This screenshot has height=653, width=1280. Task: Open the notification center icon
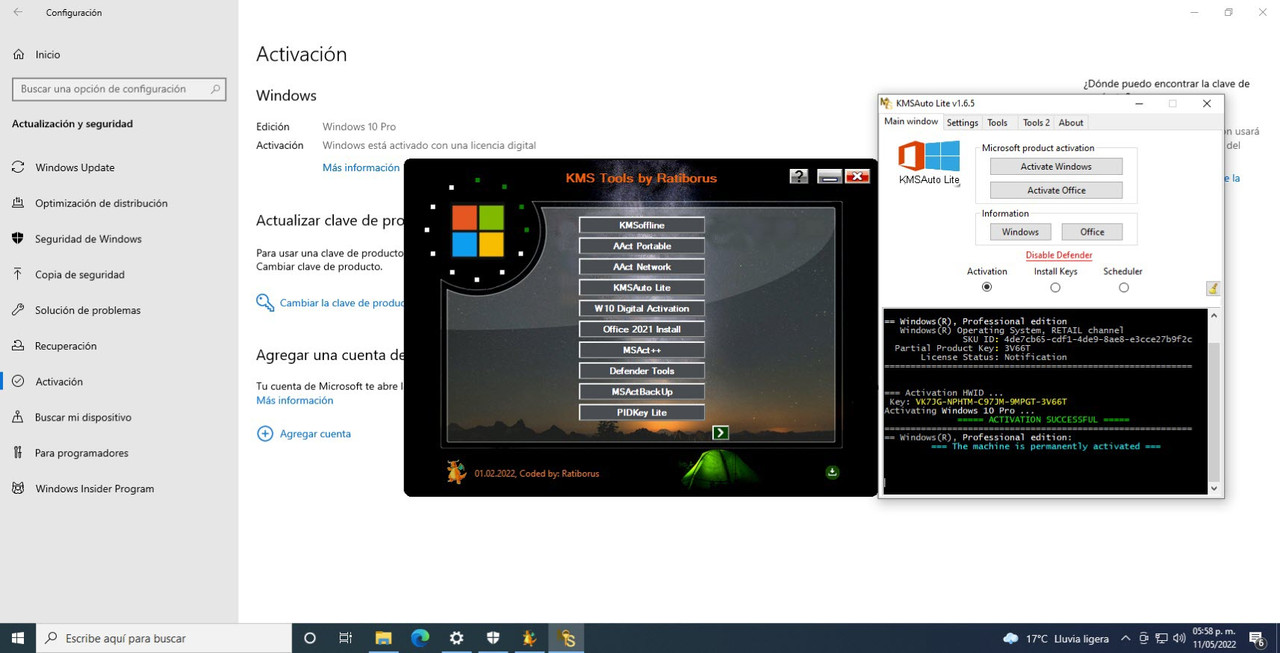pos(1257,638)
